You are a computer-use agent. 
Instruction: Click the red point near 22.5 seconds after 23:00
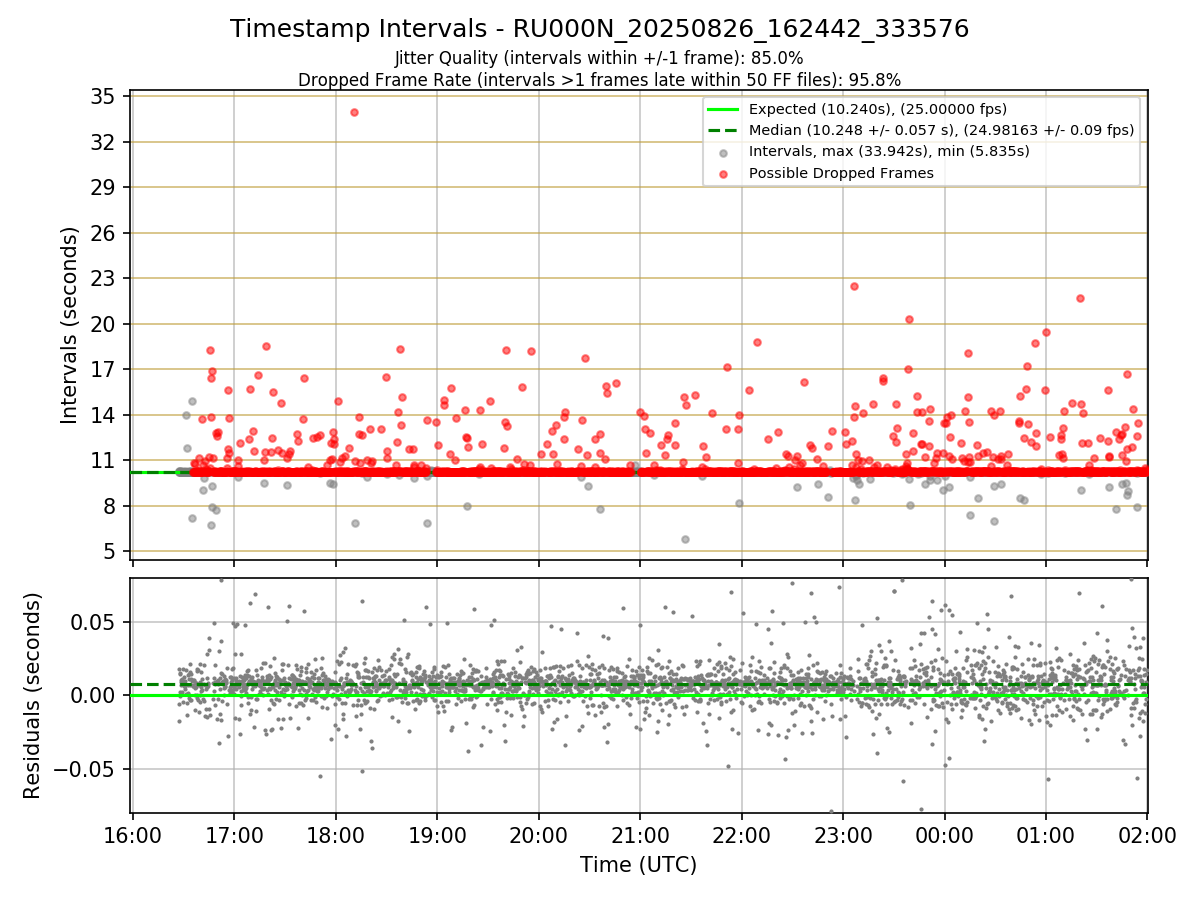854,286
